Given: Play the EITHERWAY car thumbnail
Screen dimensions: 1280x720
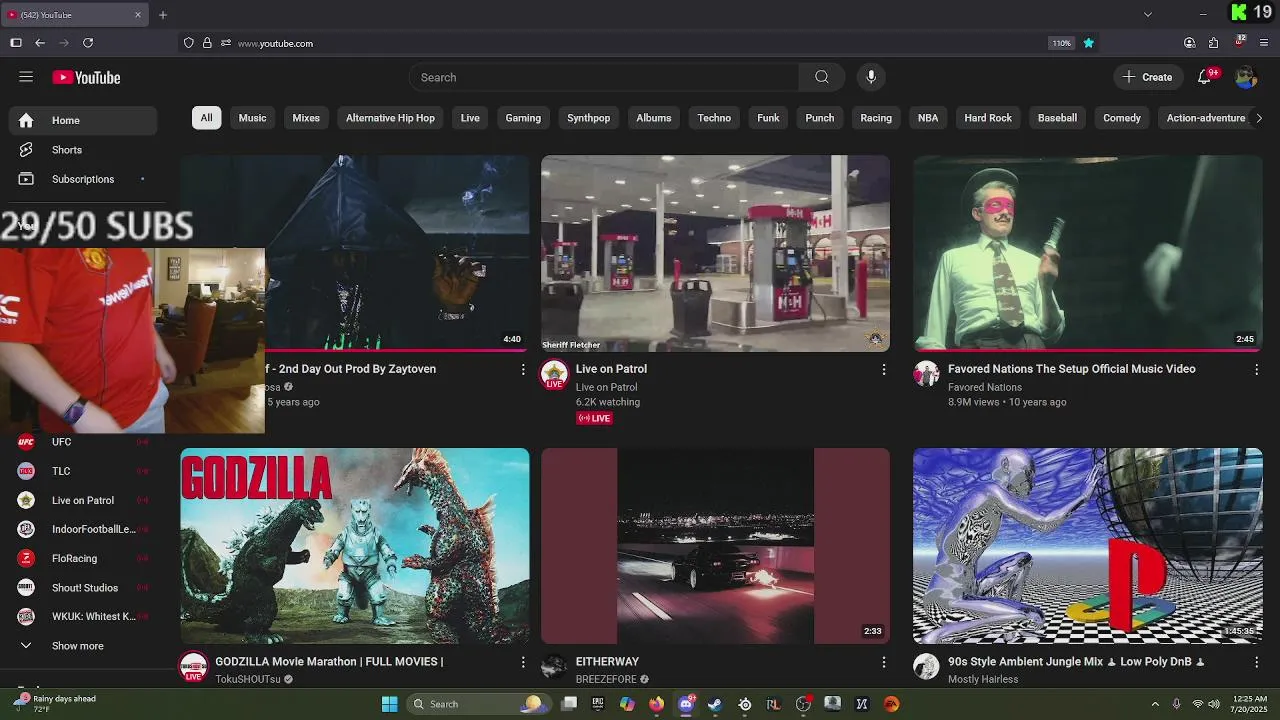Looking at the screenshot, I should 715,546.
